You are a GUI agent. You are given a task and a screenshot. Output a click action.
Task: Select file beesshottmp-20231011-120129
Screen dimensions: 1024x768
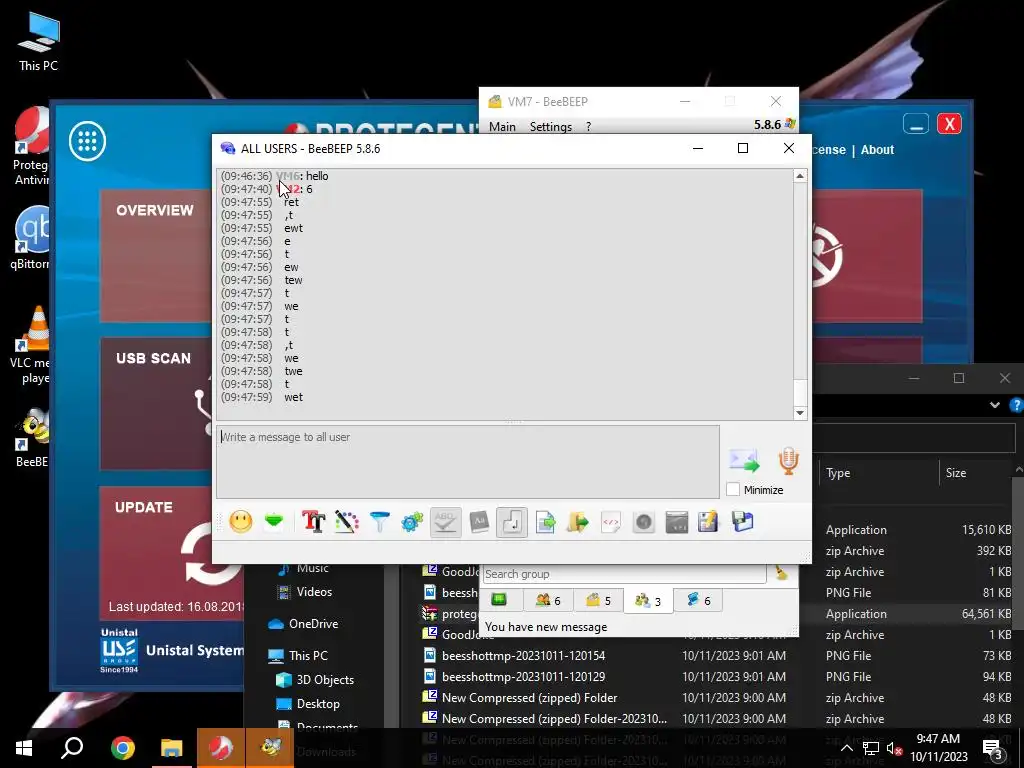(523, 677)
